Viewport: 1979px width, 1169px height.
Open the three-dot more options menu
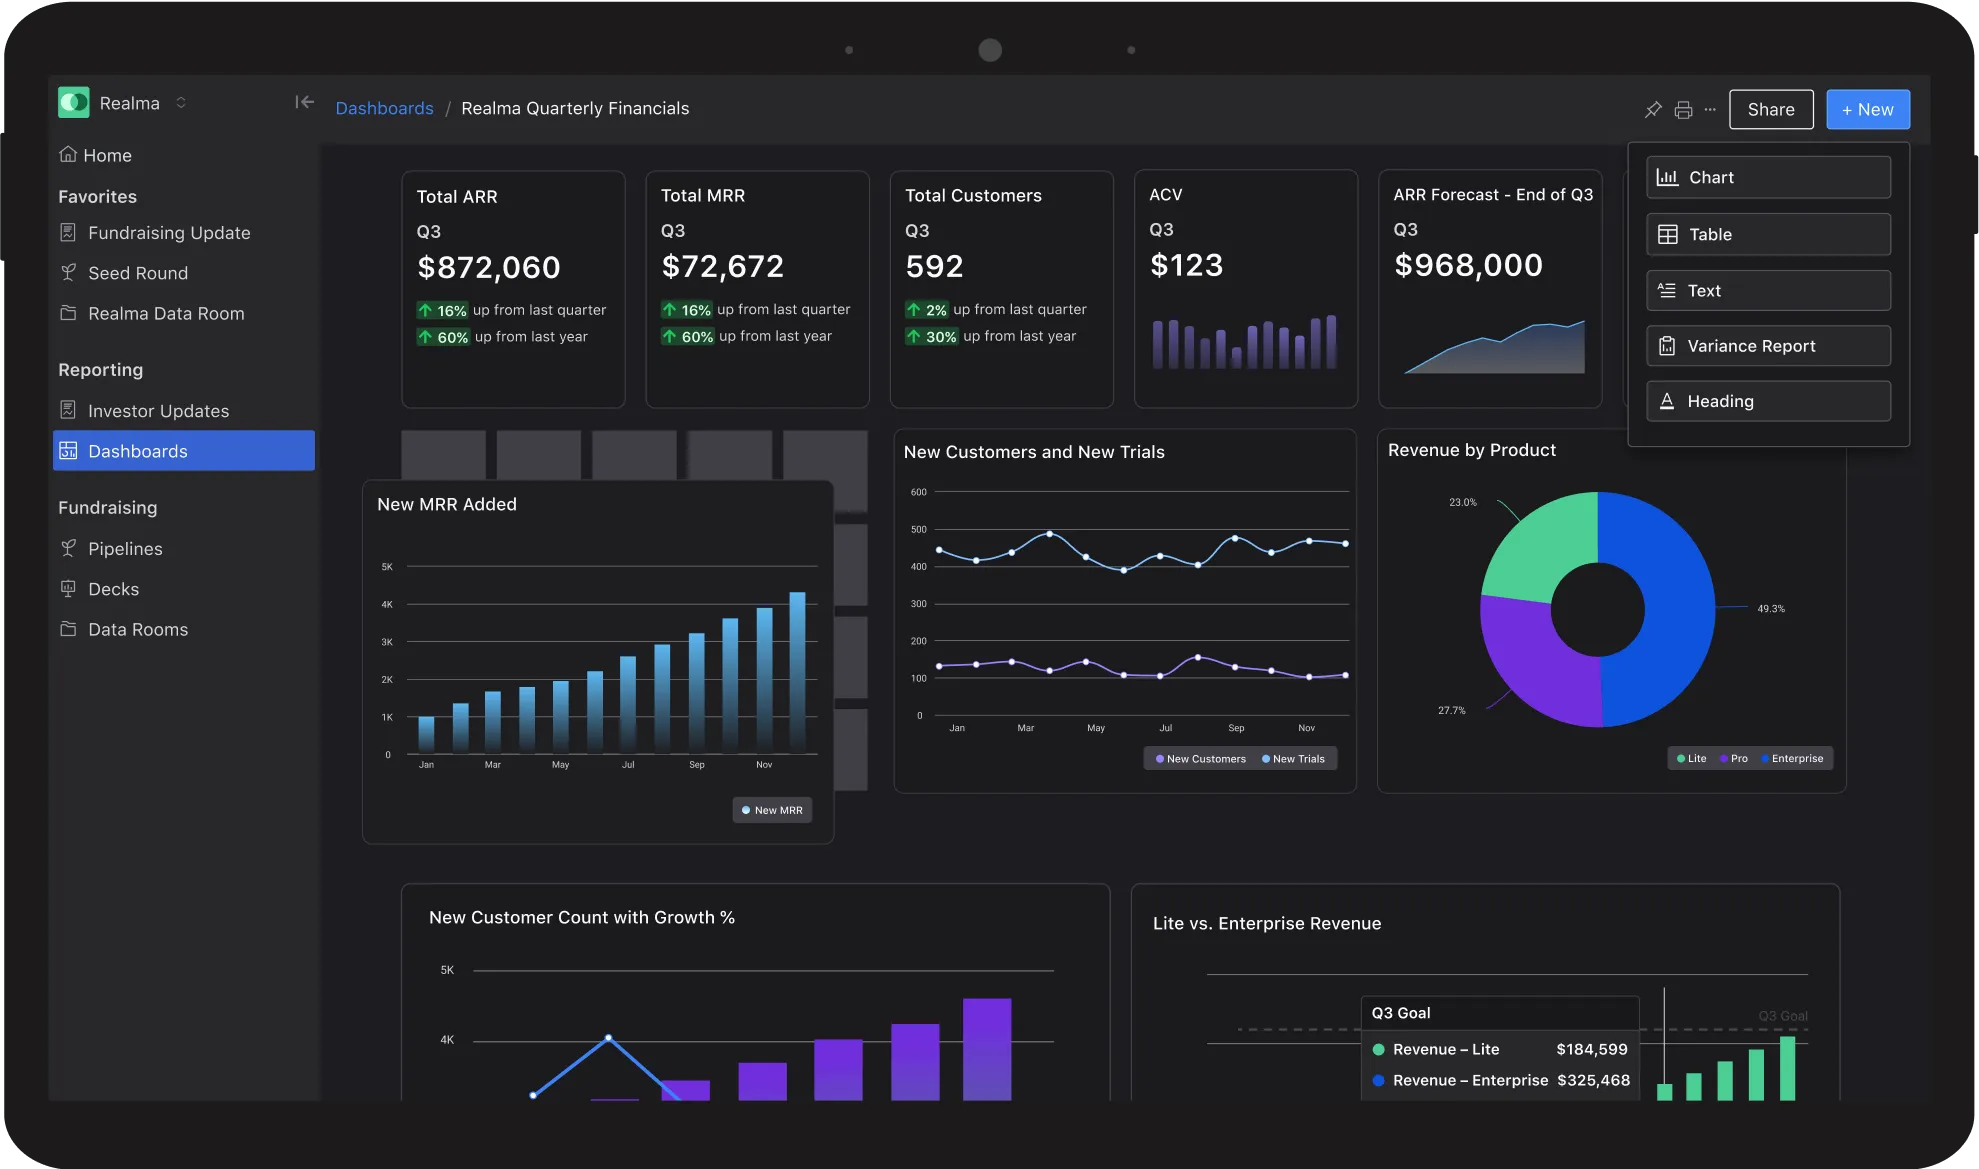1710,110
